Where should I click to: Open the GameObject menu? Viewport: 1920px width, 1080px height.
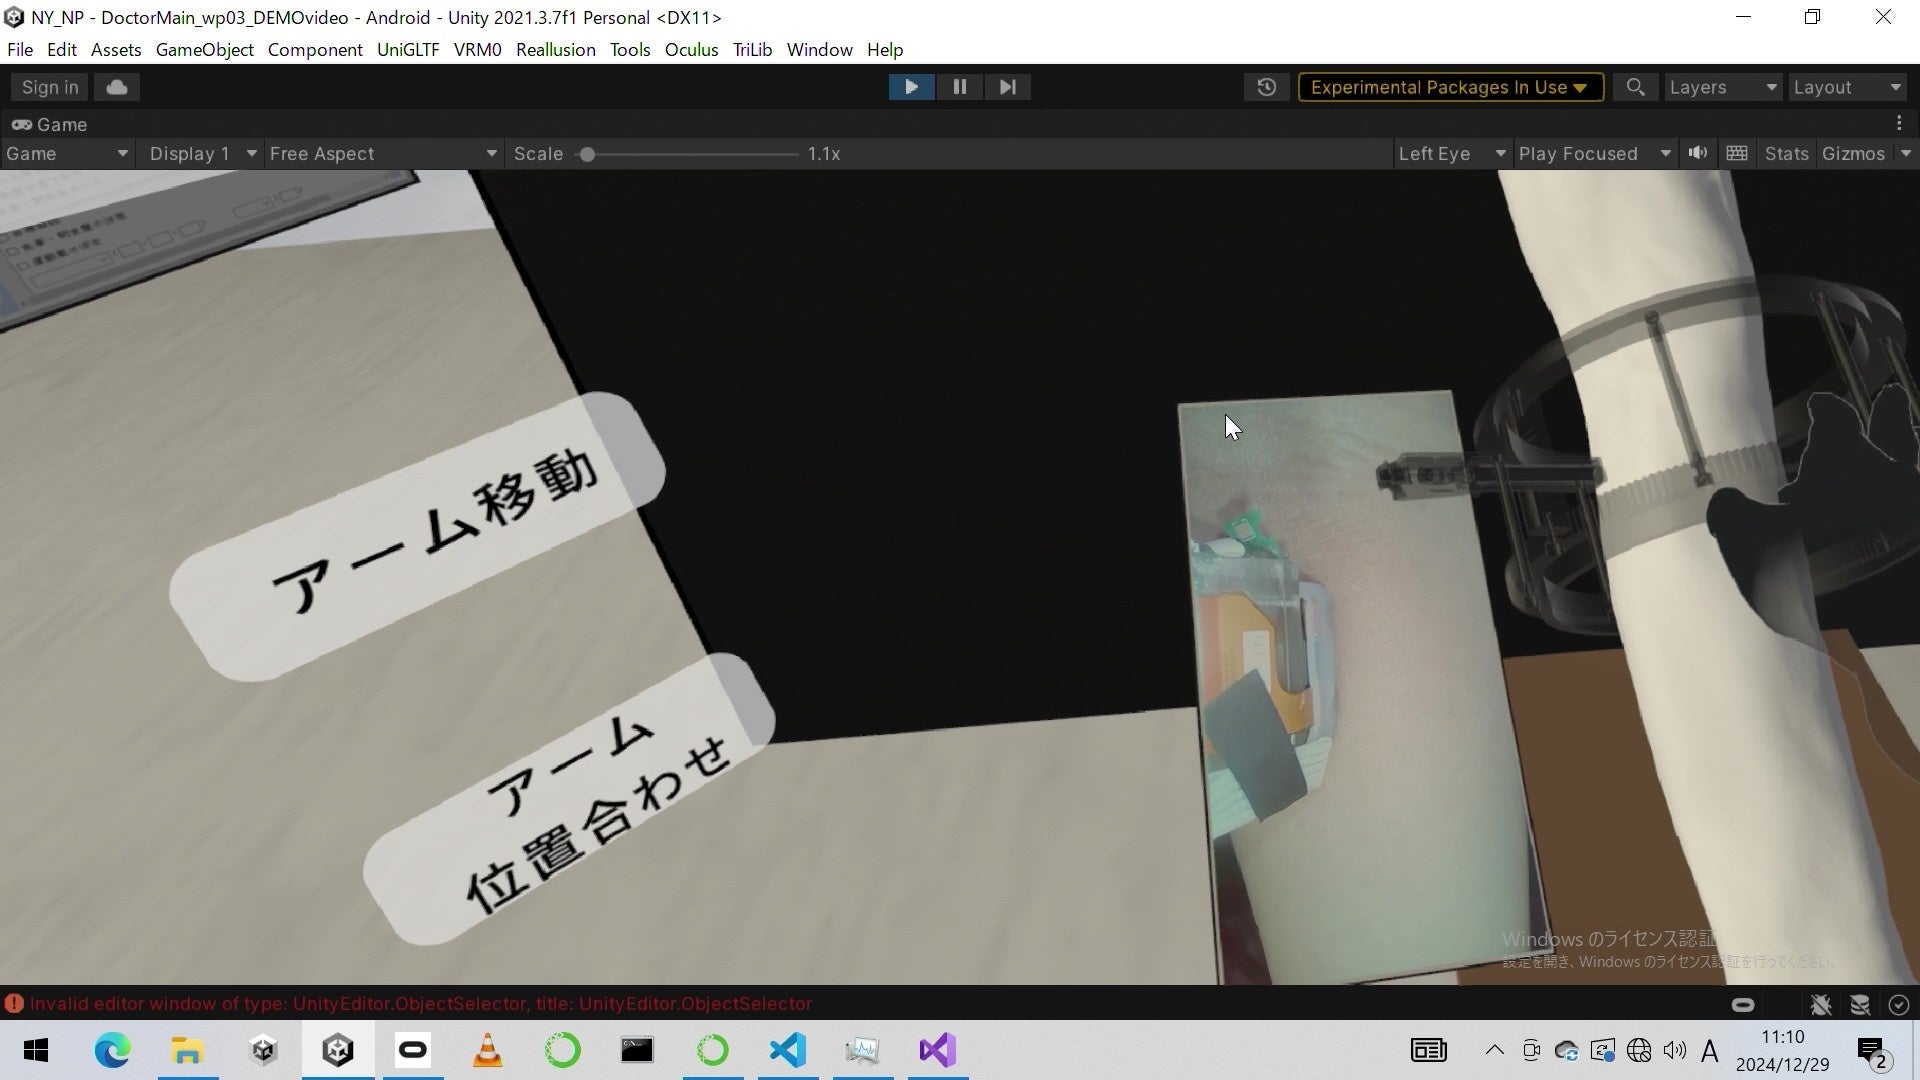[x=204, y=50]
